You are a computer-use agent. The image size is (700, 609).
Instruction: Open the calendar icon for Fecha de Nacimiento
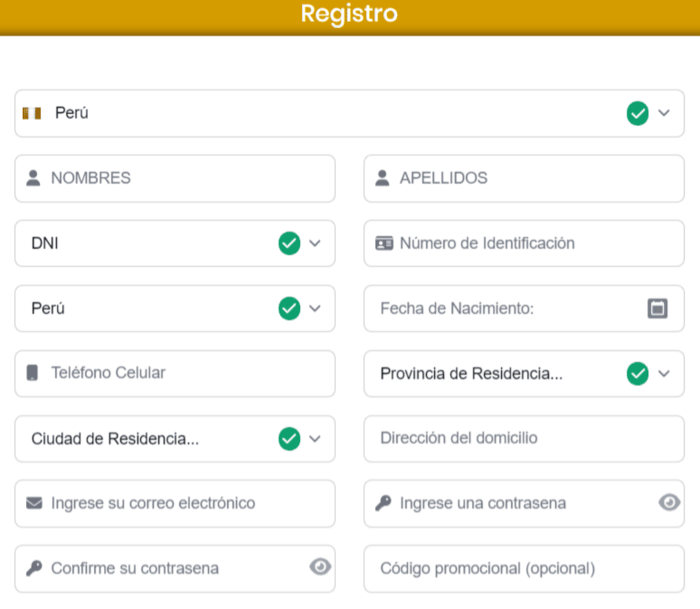click(x=657, y=309)
